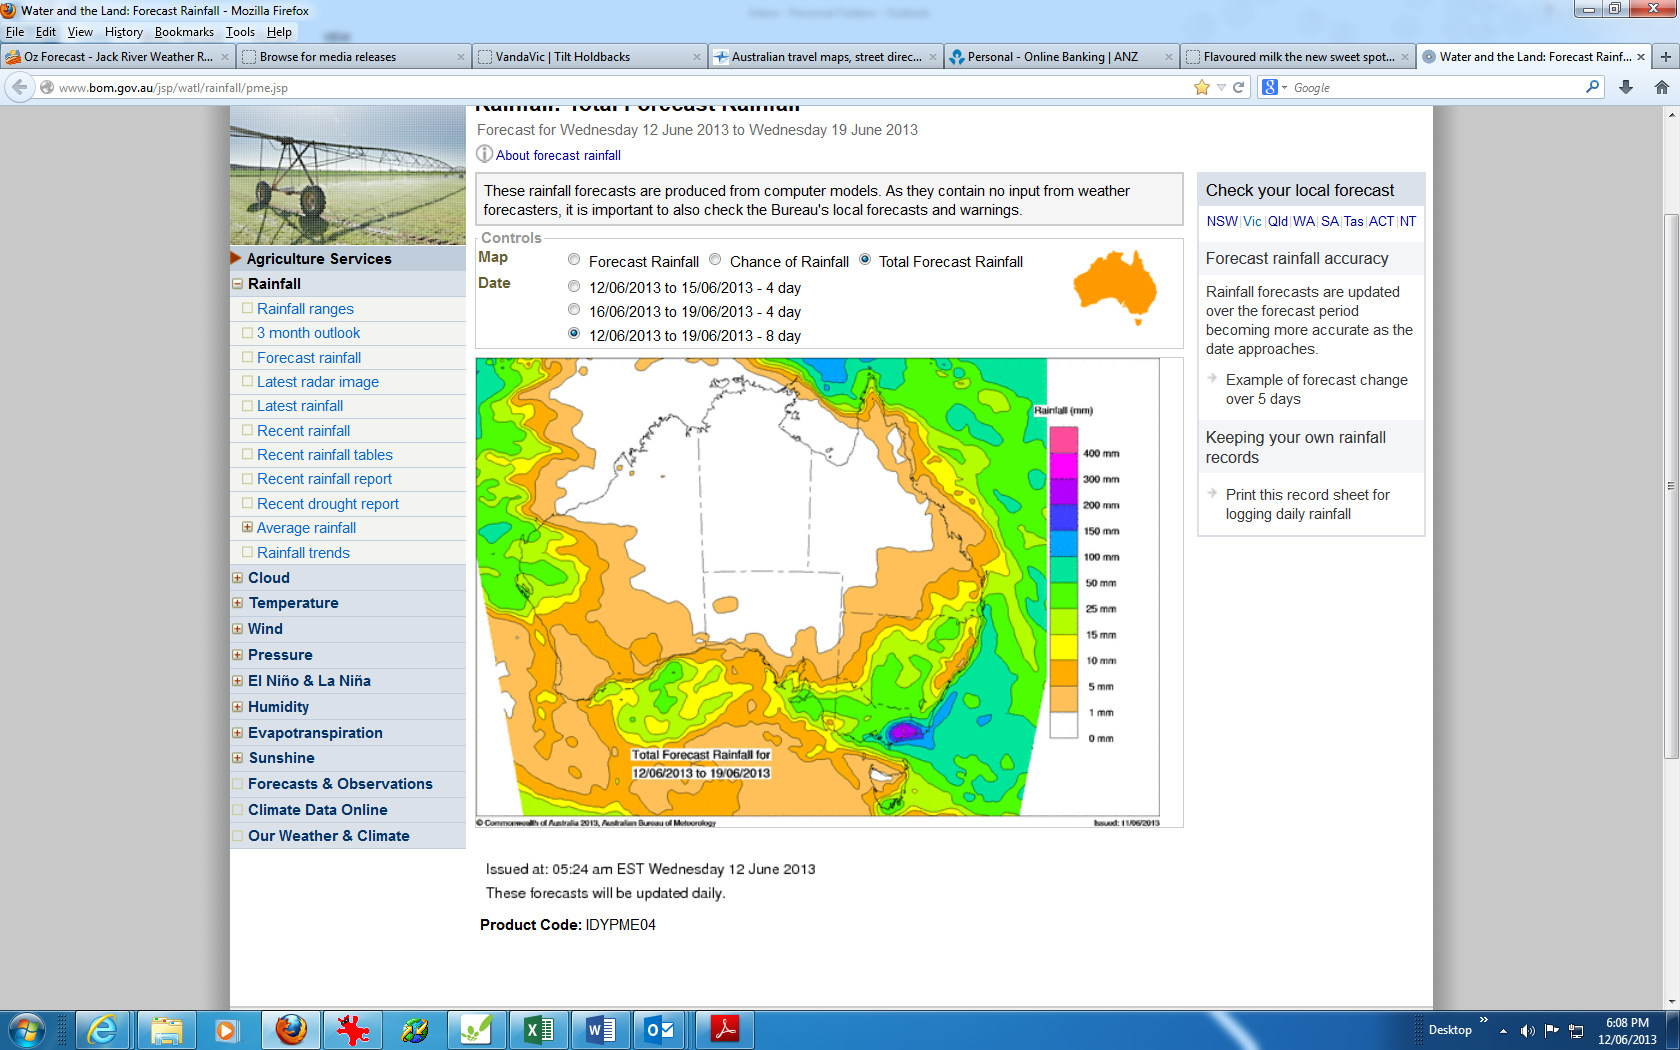Click the browser back arrow button

pos(20,88)
